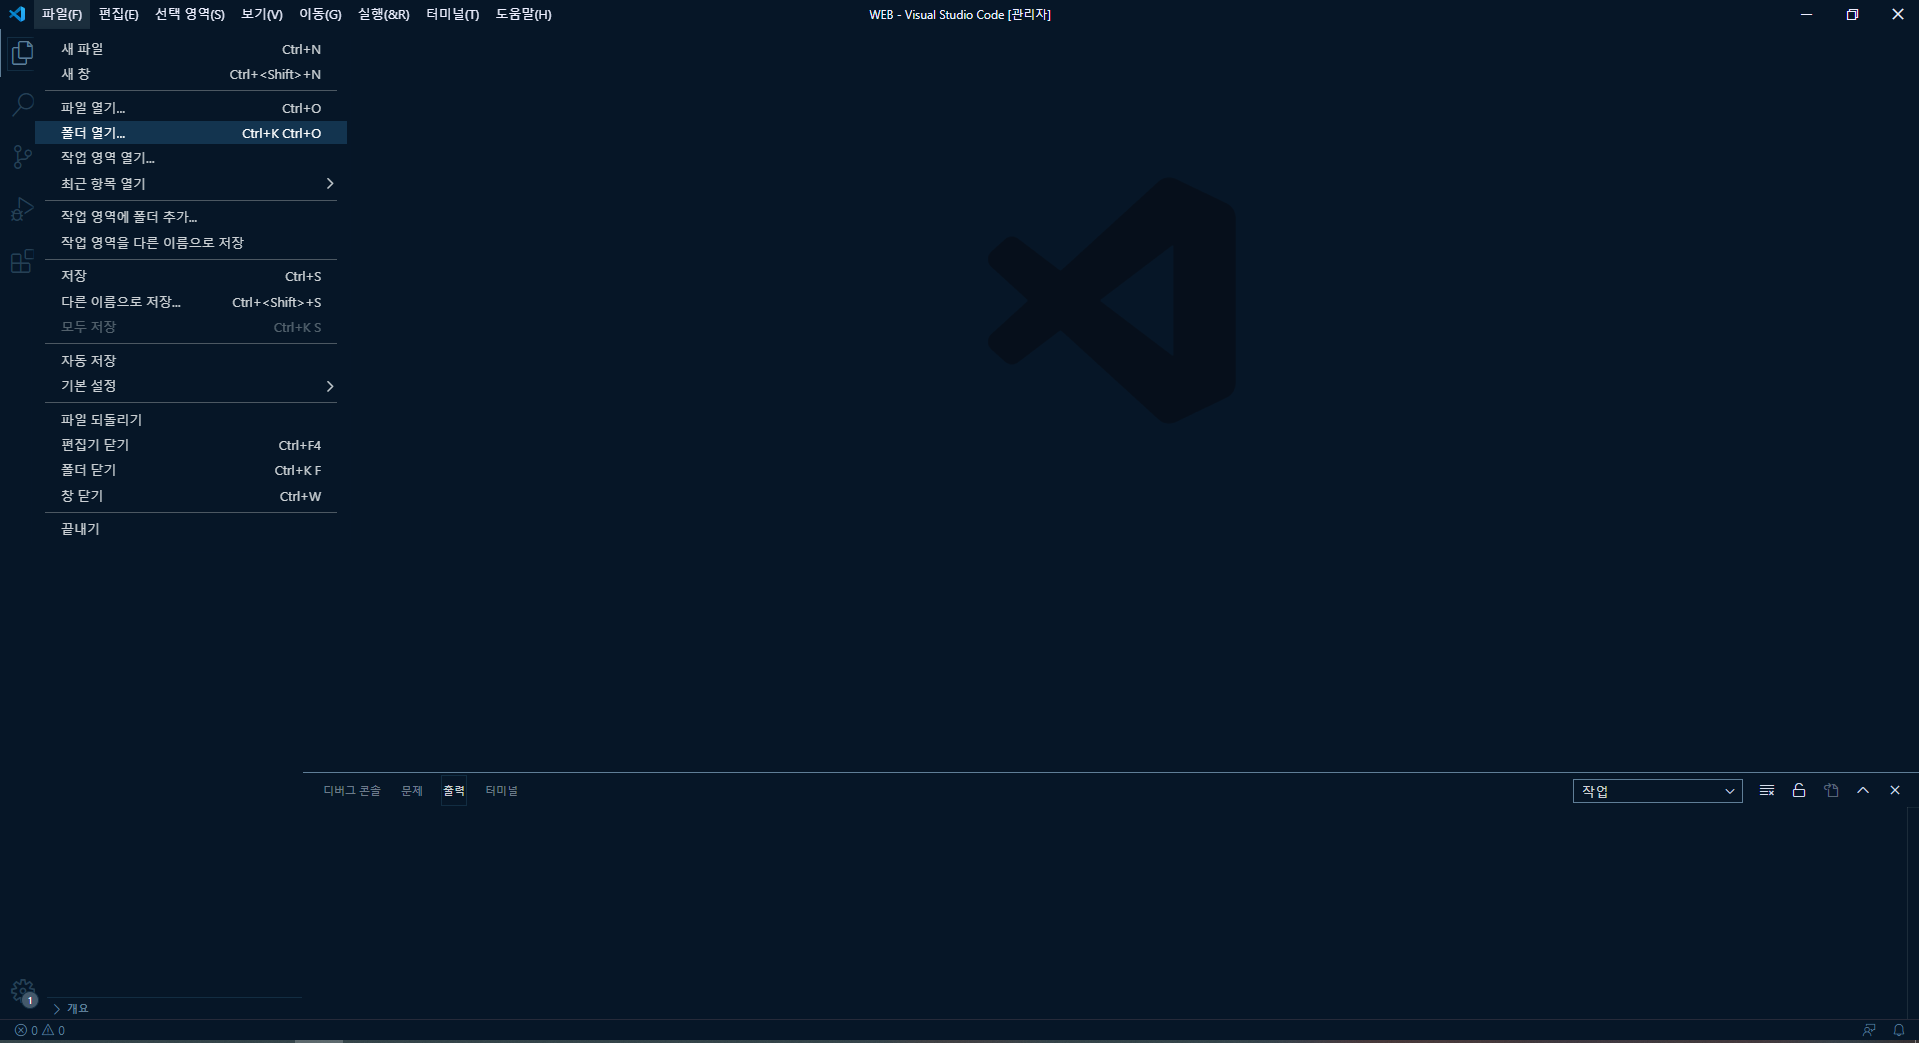This screenshot has width=1919, height=1043.
Task: Choose 끝내기 to exit
Action: pyautogui.click(x=191, y=529)
